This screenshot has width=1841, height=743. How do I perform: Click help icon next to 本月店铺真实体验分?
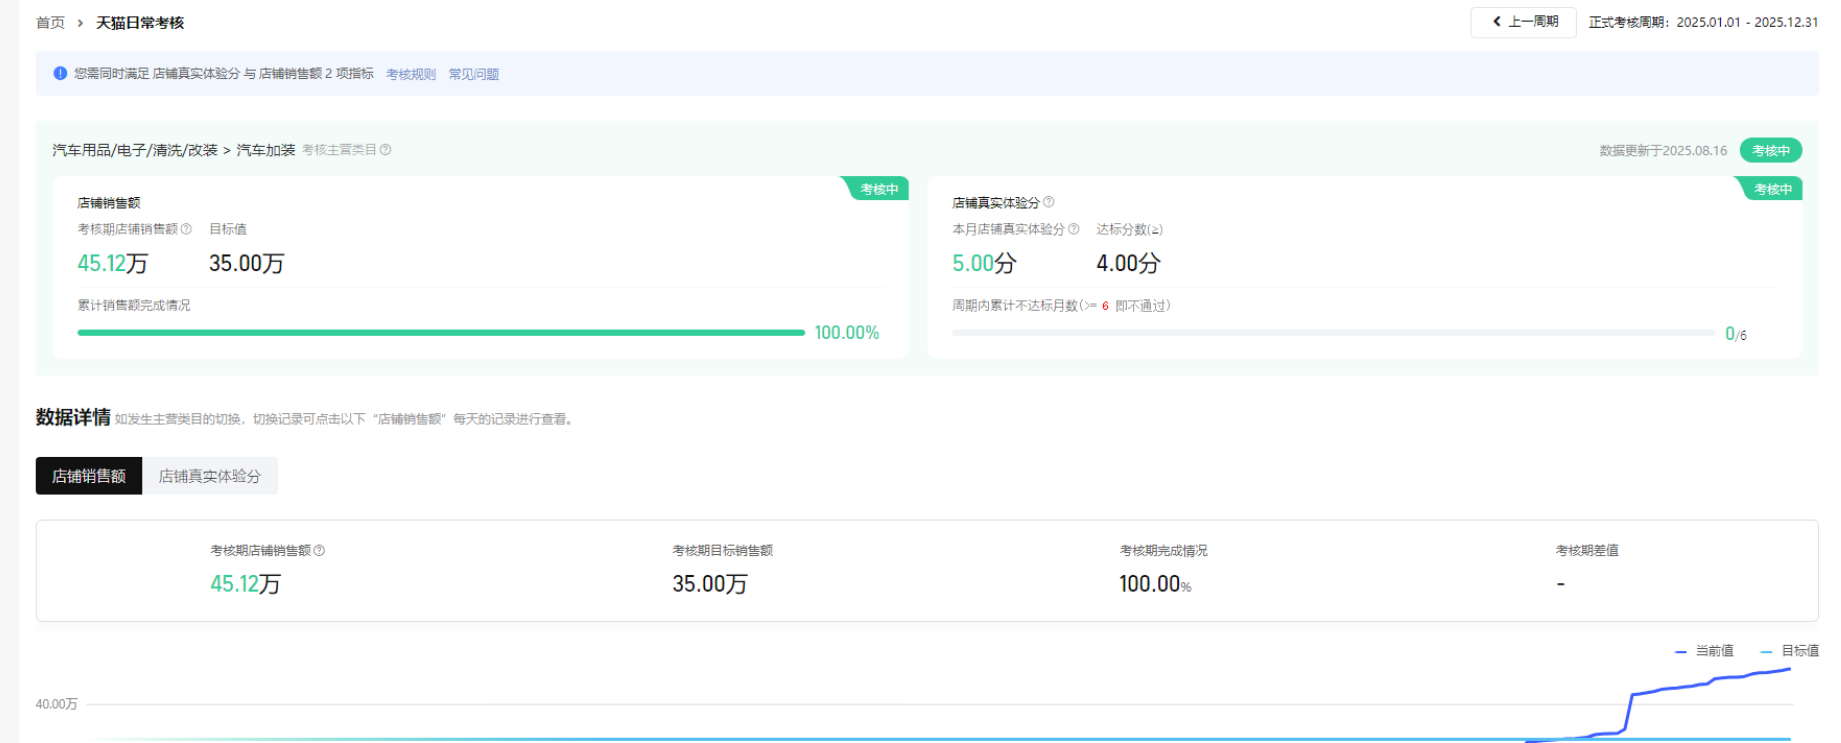(1074, 229)
